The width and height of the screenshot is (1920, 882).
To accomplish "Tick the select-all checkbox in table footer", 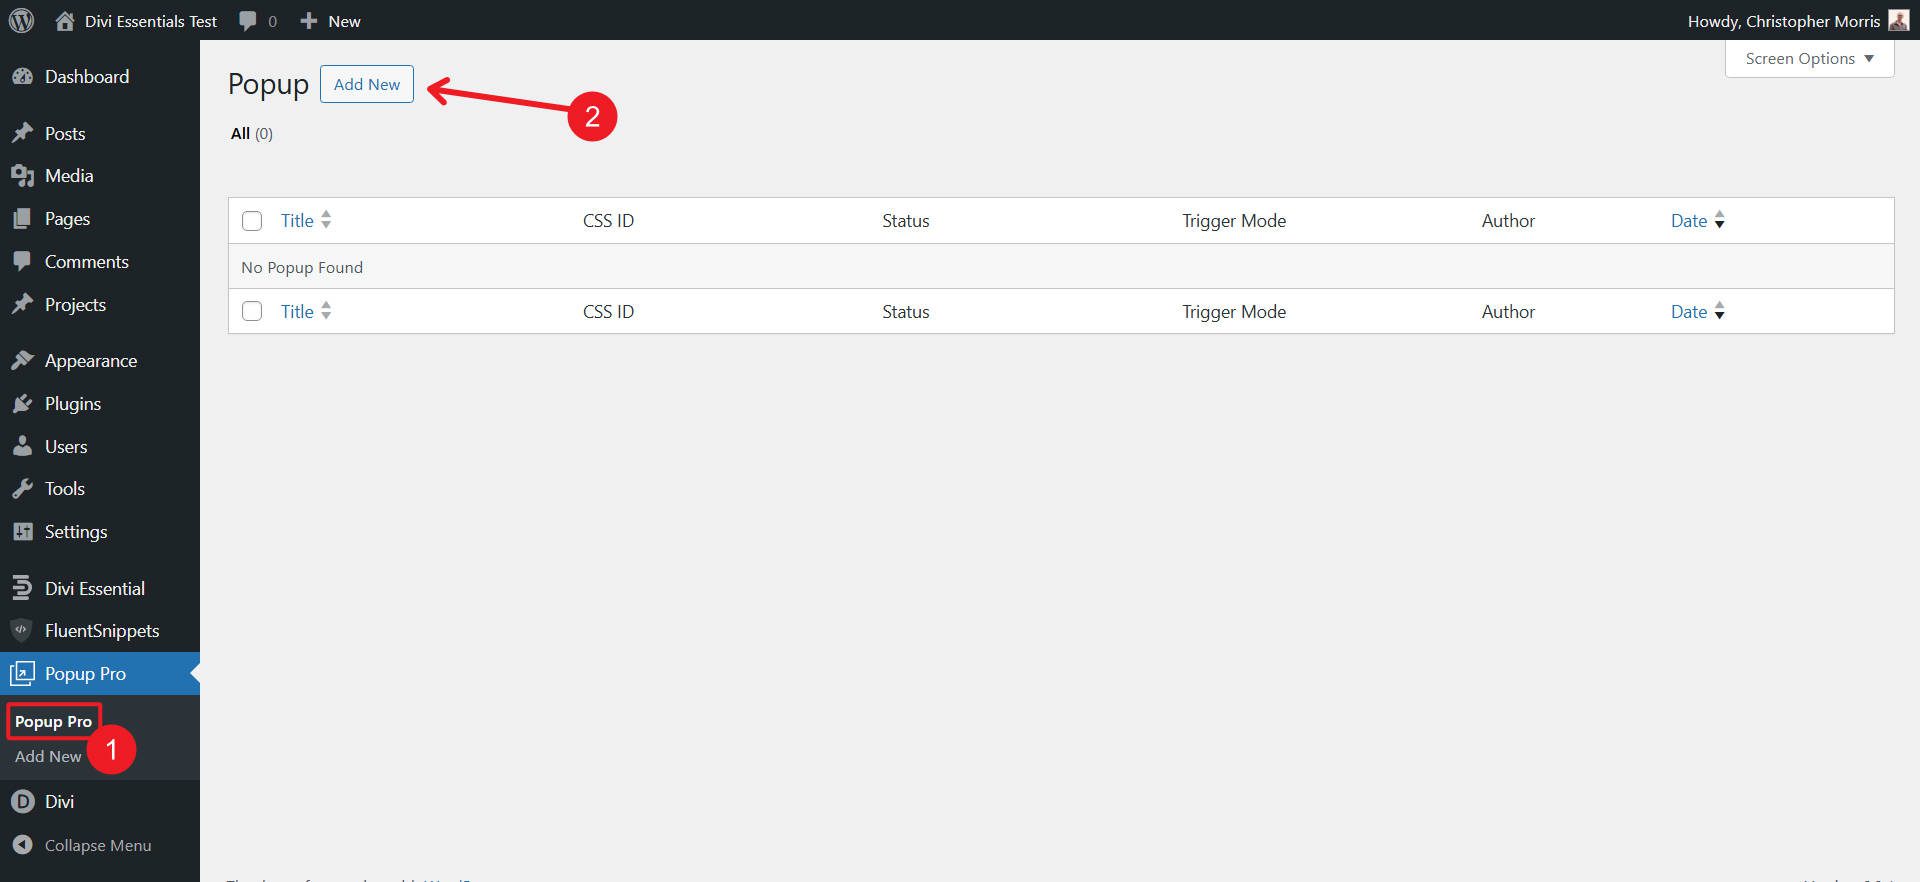I will click(252, 312).
